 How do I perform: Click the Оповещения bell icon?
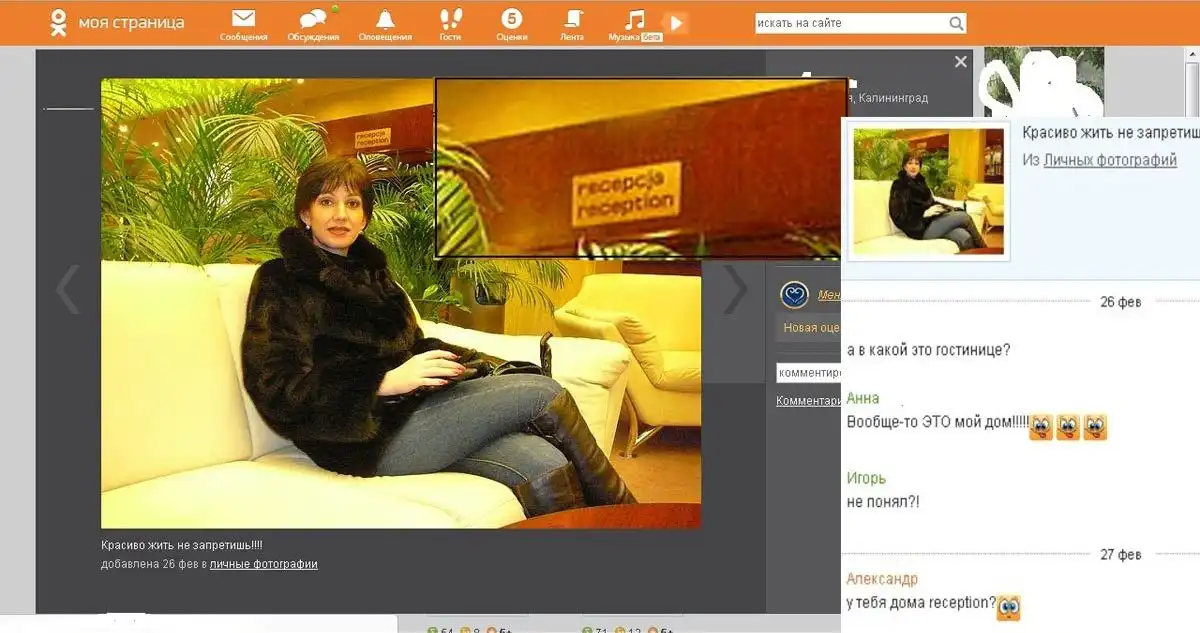tap(385, 19)
